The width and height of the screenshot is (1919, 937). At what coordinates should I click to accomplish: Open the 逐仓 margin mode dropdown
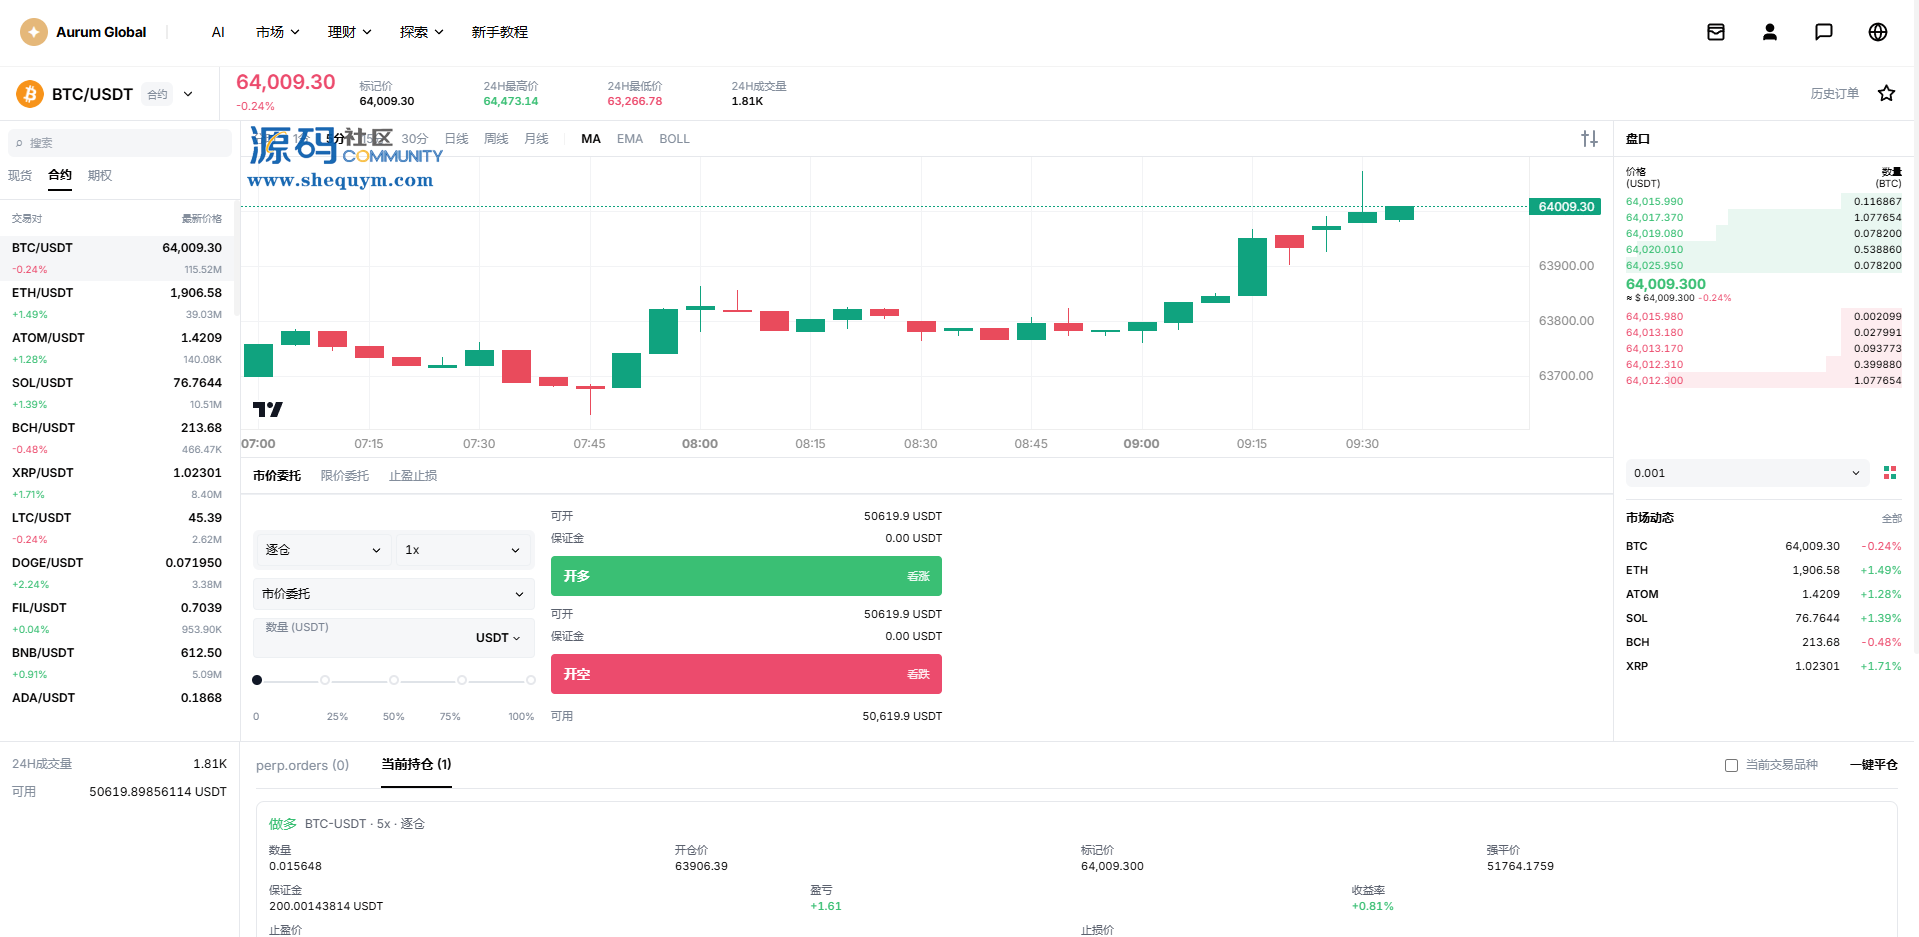(323, 550)
